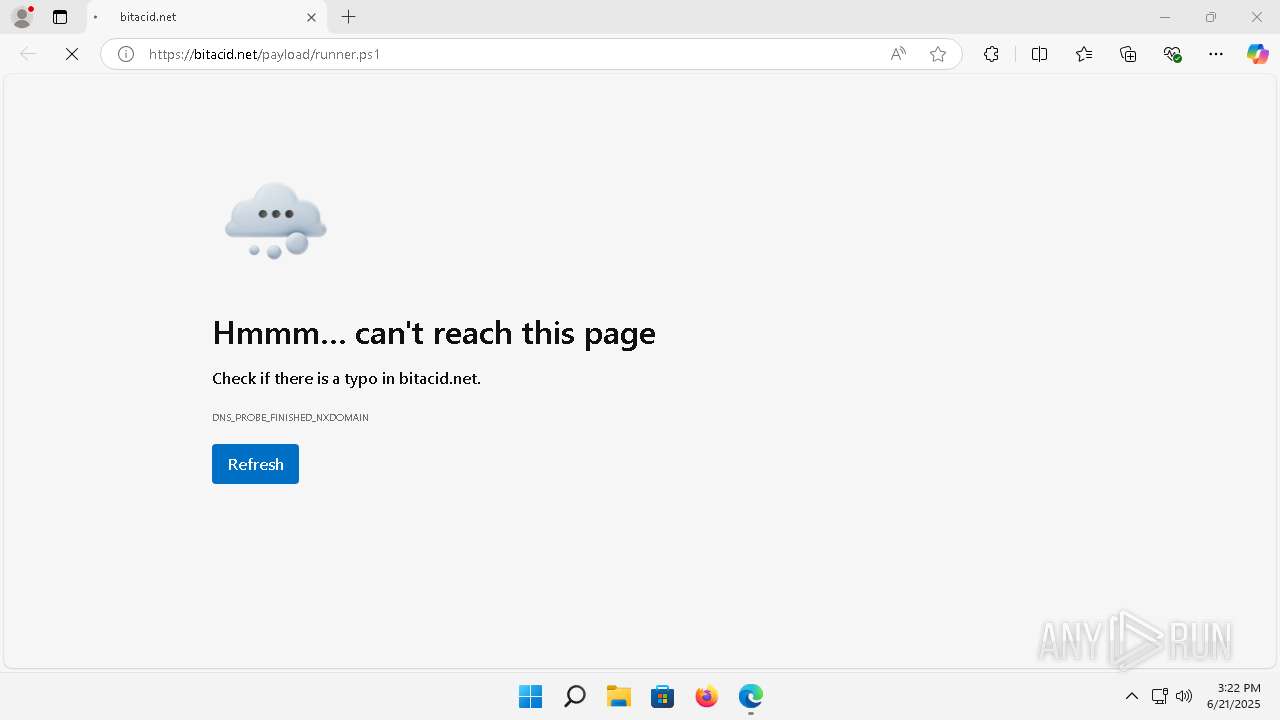Open the Windows Start menu
This screenshot has width=1280, height=720.
[530, 696]
